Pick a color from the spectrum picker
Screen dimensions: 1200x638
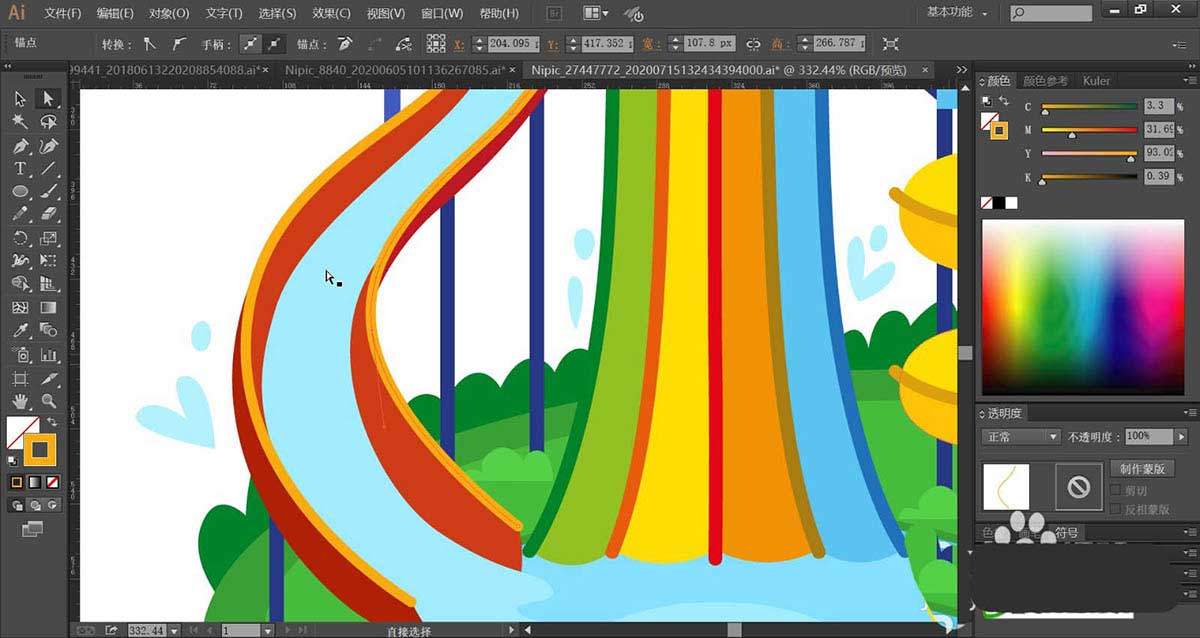[x=1085, y=306]
